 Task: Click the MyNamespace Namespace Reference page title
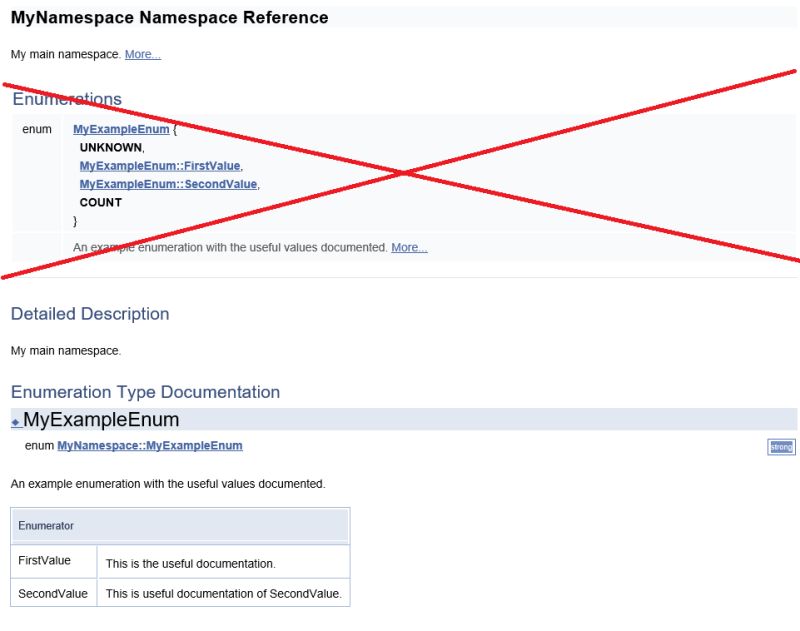pos(168,17)
